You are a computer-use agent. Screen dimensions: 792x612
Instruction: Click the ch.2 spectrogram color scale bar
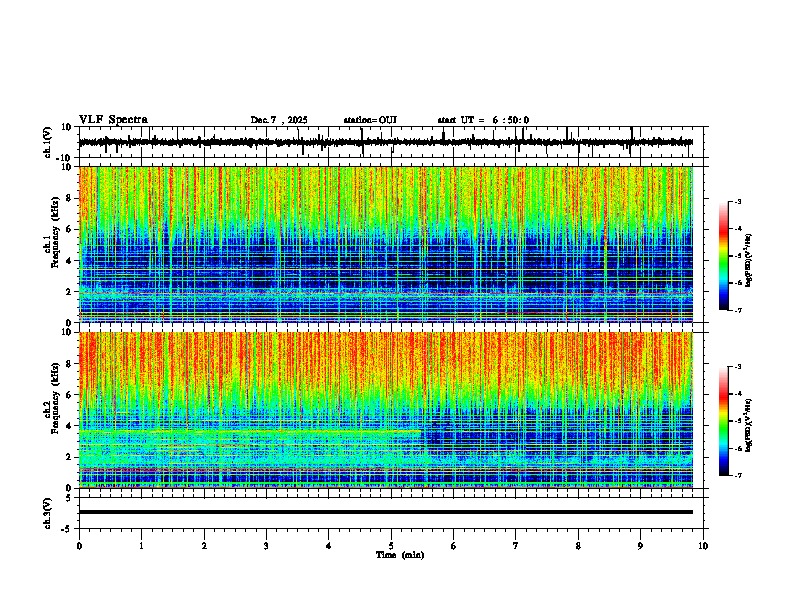pos(724,421)
